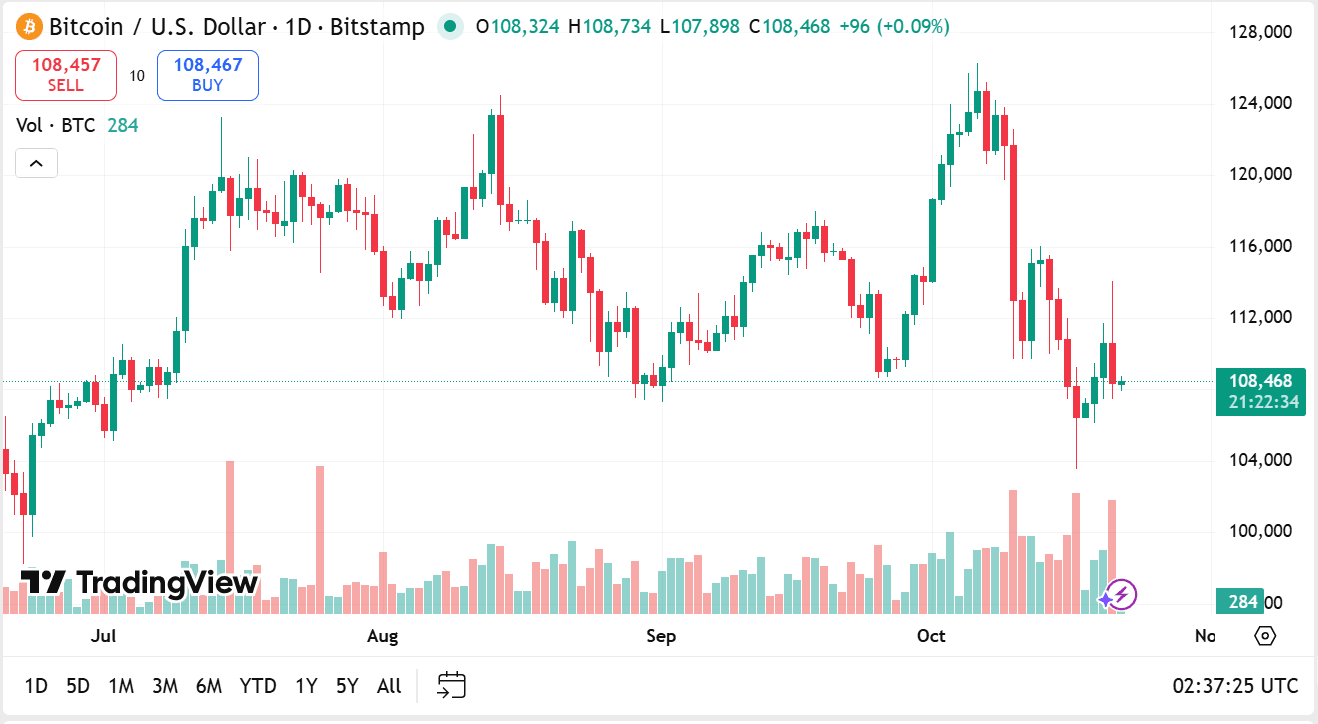1318x724 pixels.
Task: Choose the 5Y time range
Action: (x=347, y=686)
